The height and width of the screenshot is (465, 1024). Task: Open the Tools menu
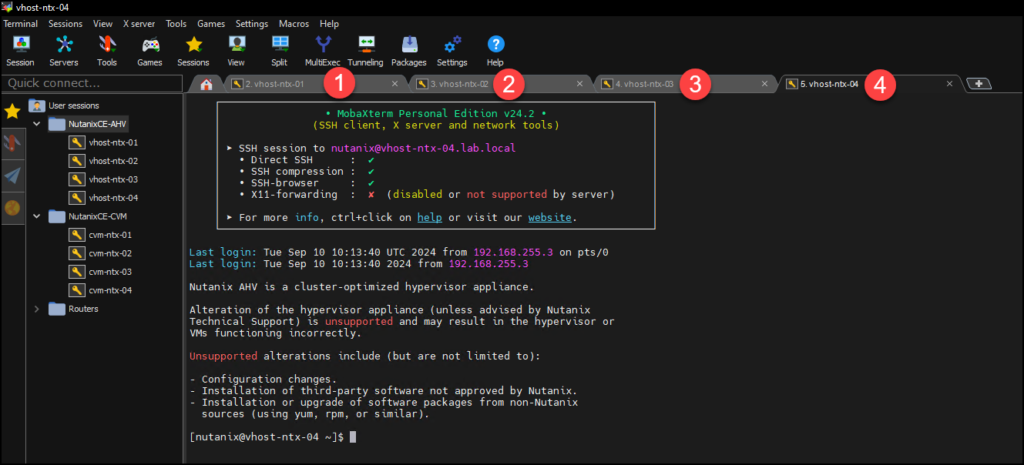click(176, 24)
